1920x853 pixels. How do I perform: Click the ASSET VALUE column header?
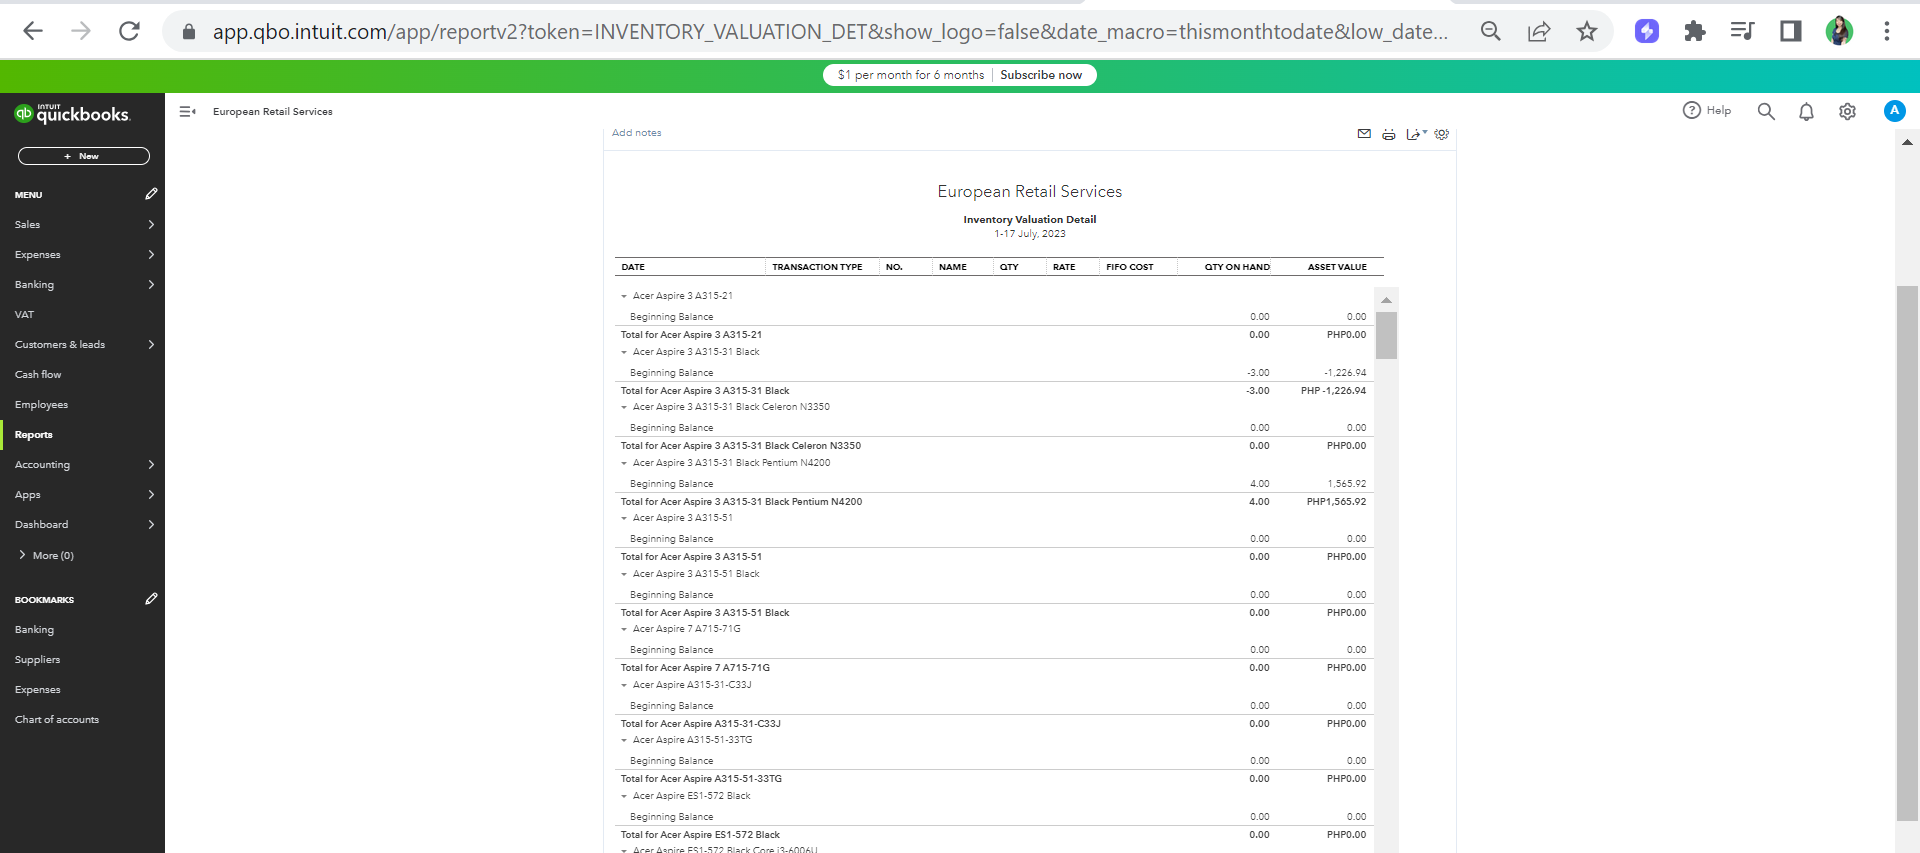pyautogui.click(x=1337, y=267)
